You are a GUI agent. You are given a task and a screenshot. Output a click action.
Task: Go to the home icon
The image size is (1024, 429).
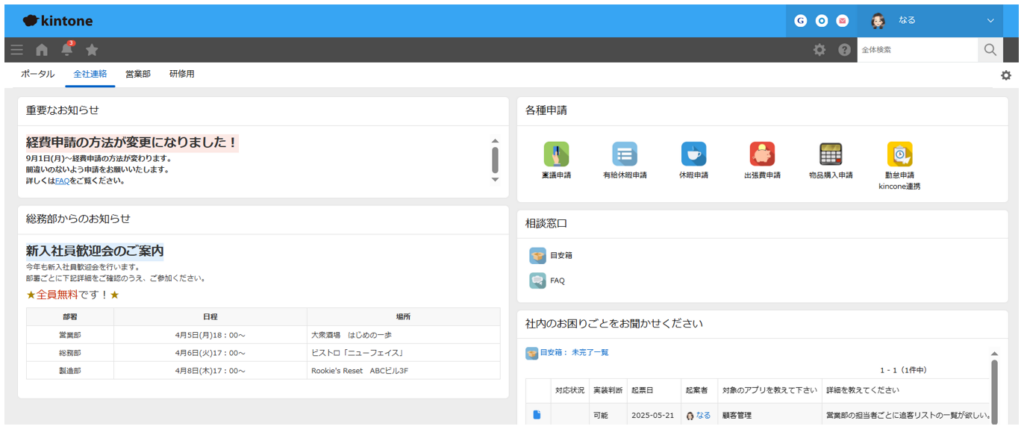(42, 50)
